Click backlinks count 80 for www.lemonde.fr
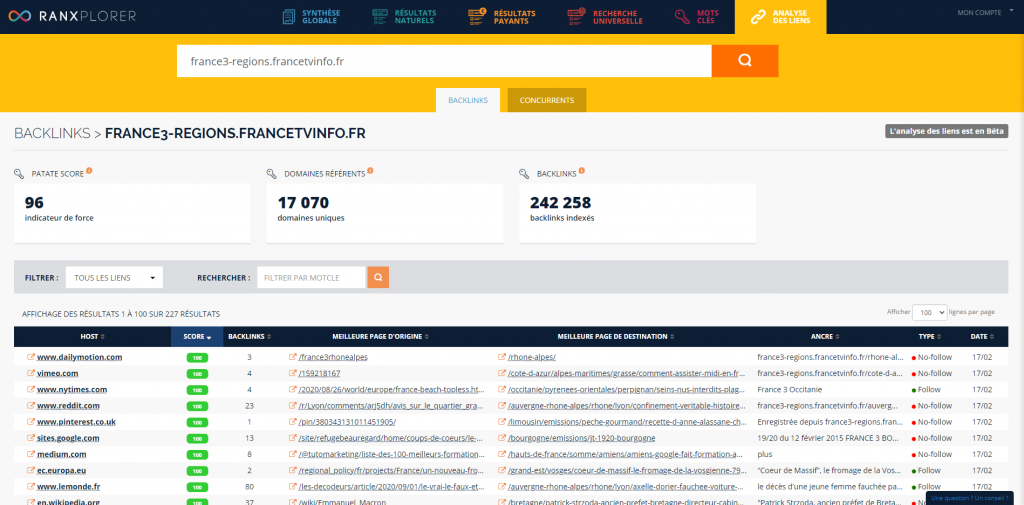Image resolution: width=1024 pixels, height=505 pixels. point(249,487)
